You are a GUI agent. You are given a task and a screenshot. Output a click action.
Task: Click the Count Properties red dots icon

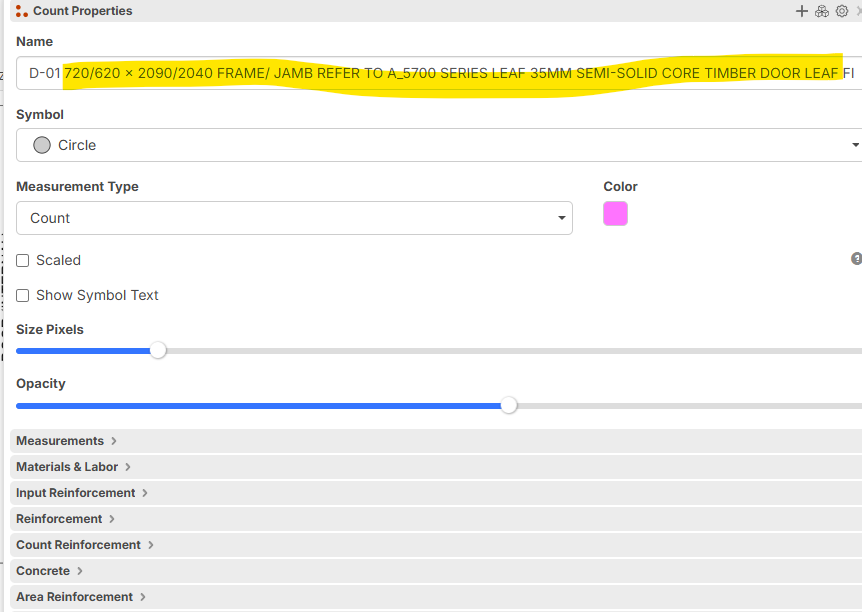tap(21, 11)
